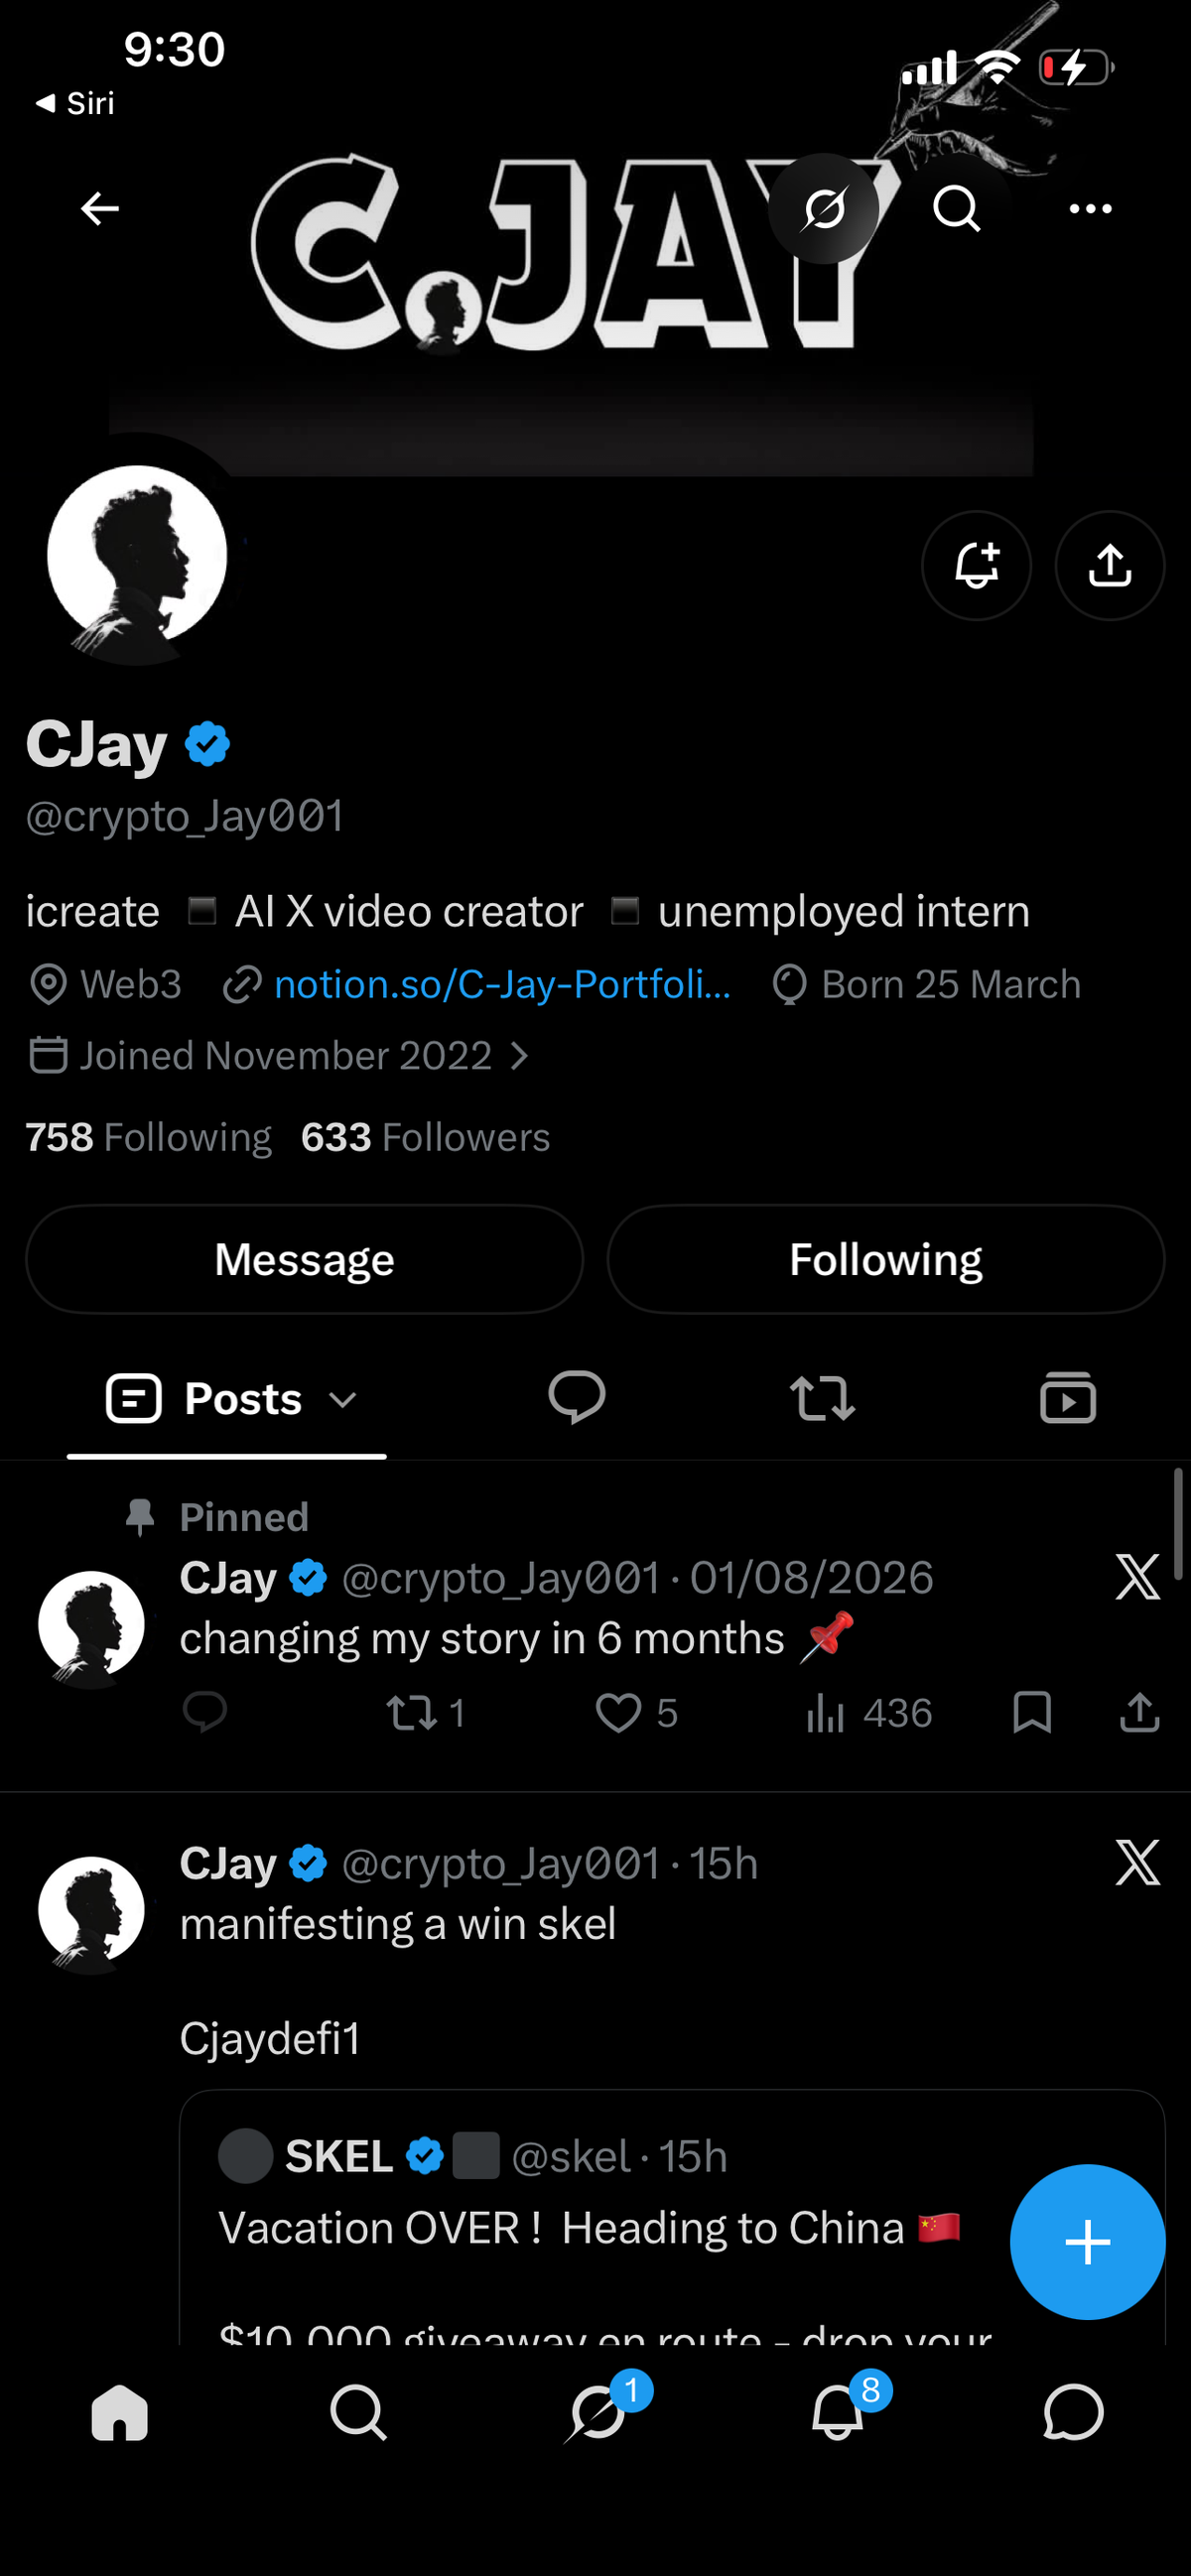Tap the blue compose plus button

click(x=1087, y=2241)
